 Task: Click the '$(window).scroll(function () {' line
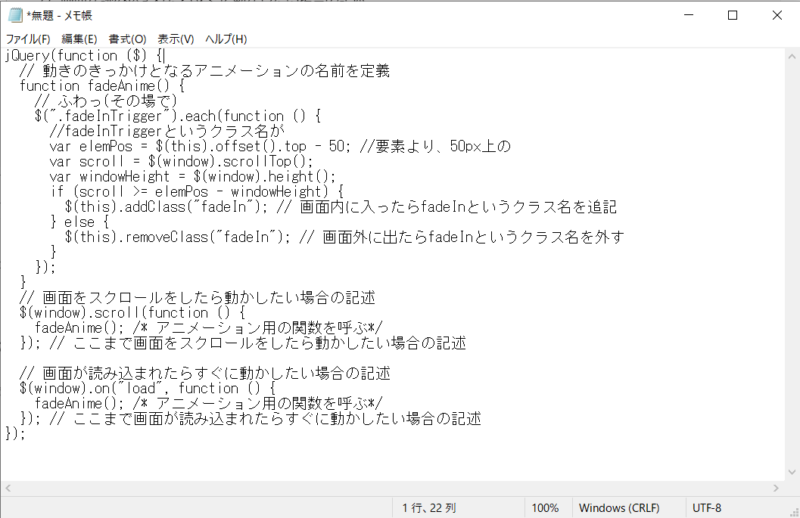click(132, 313)
